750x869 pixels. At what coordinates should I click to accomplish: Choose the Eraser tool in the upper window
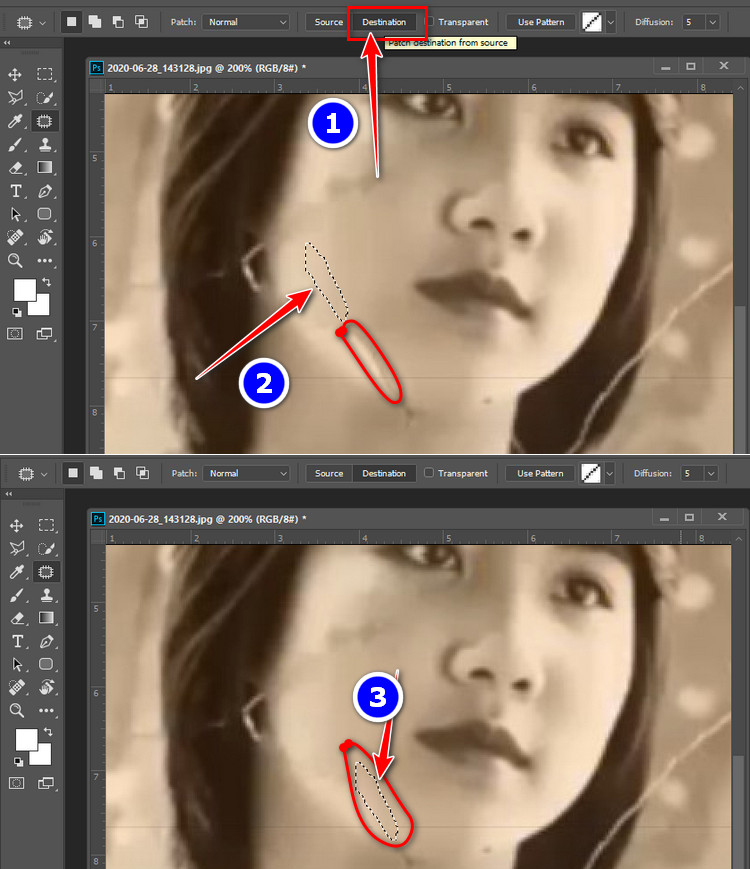tap(15, 167)
